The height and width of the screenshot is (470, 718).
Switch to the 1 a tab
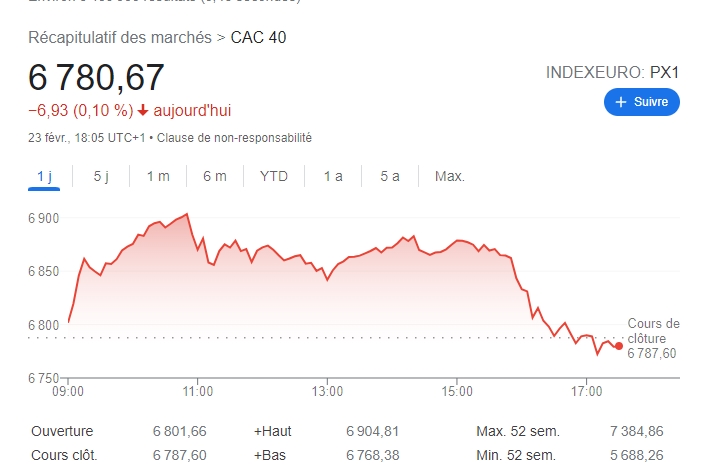pos(333,176)
